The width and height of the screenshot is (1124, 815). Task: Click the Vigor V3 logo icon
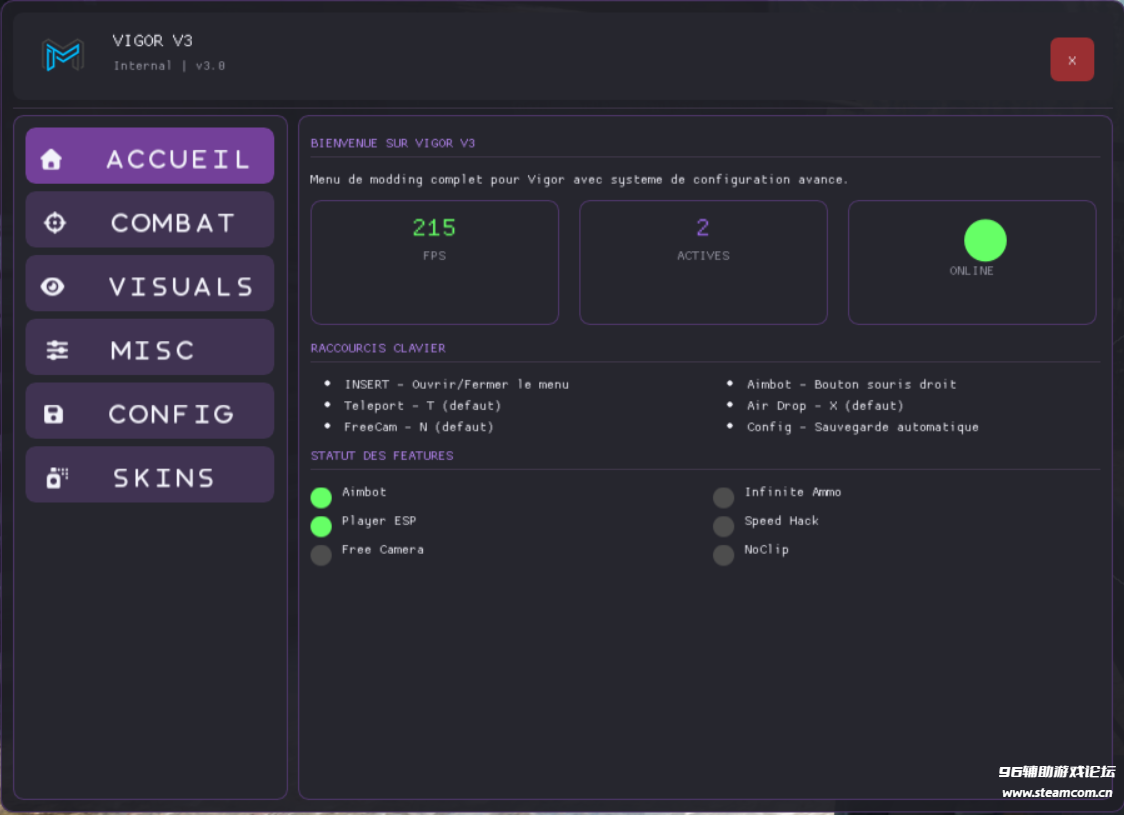click(x=62, y=55)
